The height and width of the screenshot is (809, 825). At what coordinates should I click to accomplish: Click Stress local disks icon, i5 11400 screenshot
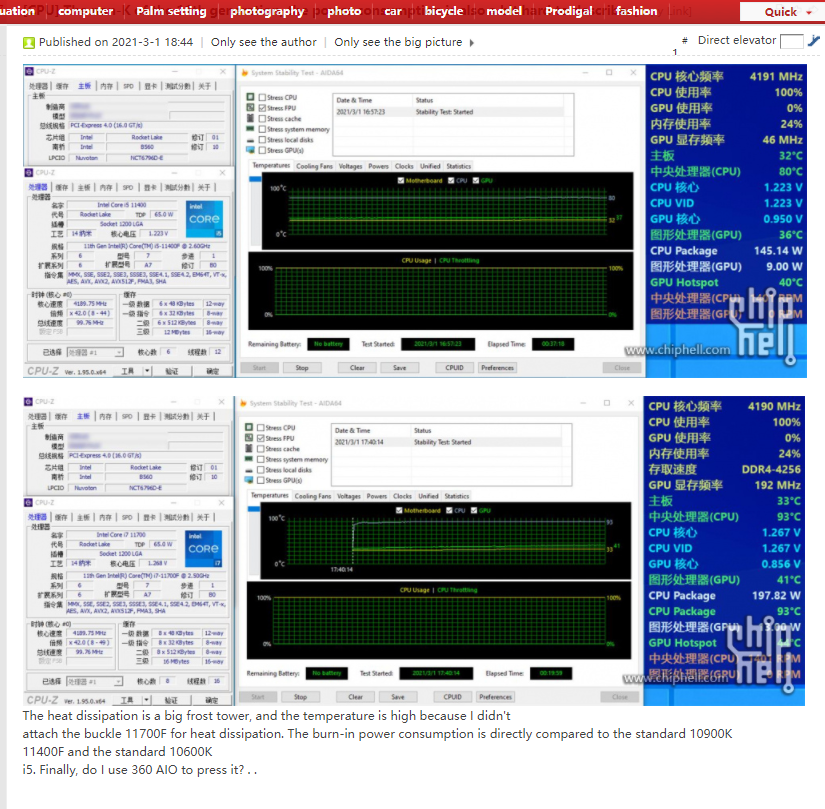coord(250,140)
